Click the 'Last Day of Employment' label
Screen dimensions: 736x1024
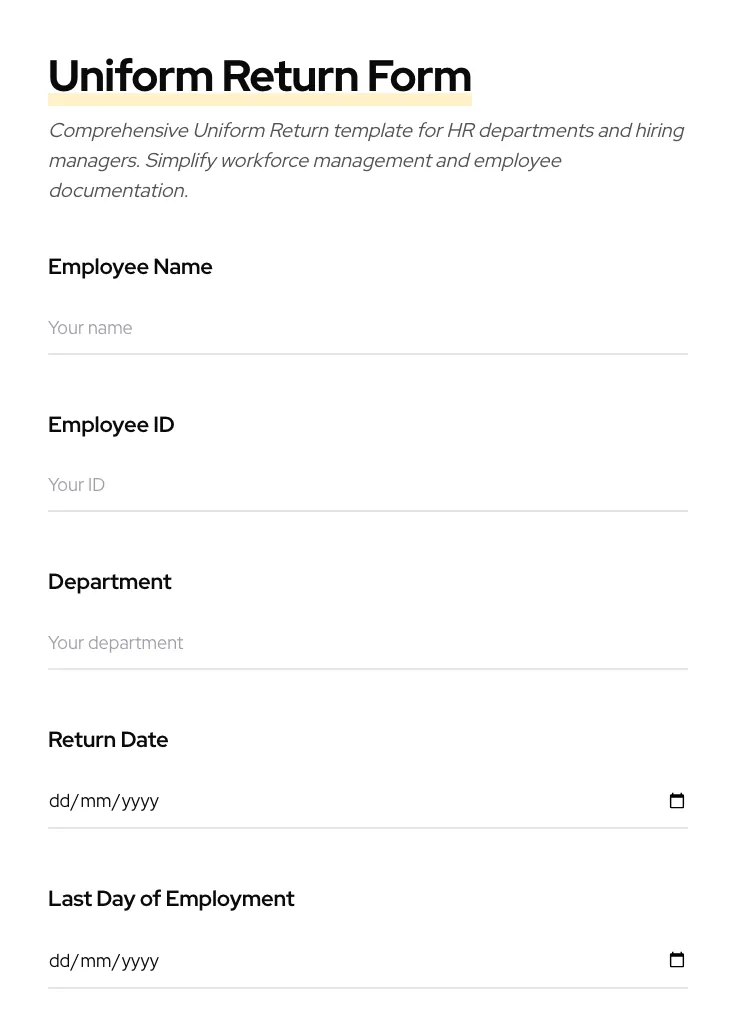tap(171, 899)
